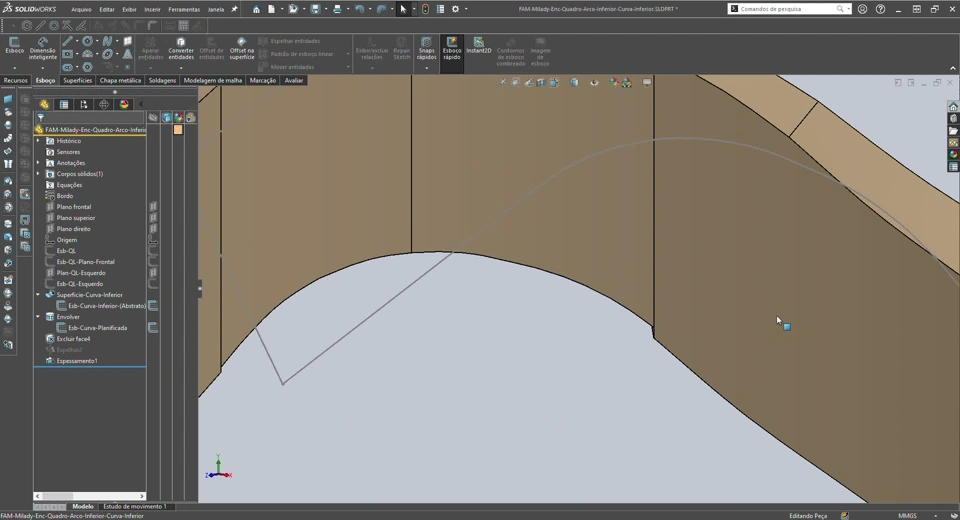Click the Estudo de movimento 1 tab

(134, 507)
